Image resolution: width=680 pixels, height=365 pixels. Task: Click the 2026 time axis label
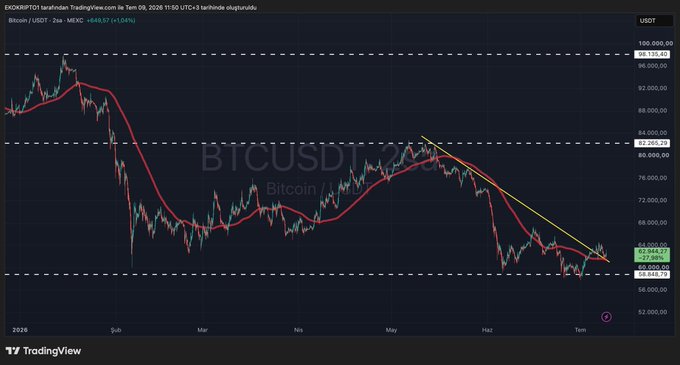click(x=20, y=330)
